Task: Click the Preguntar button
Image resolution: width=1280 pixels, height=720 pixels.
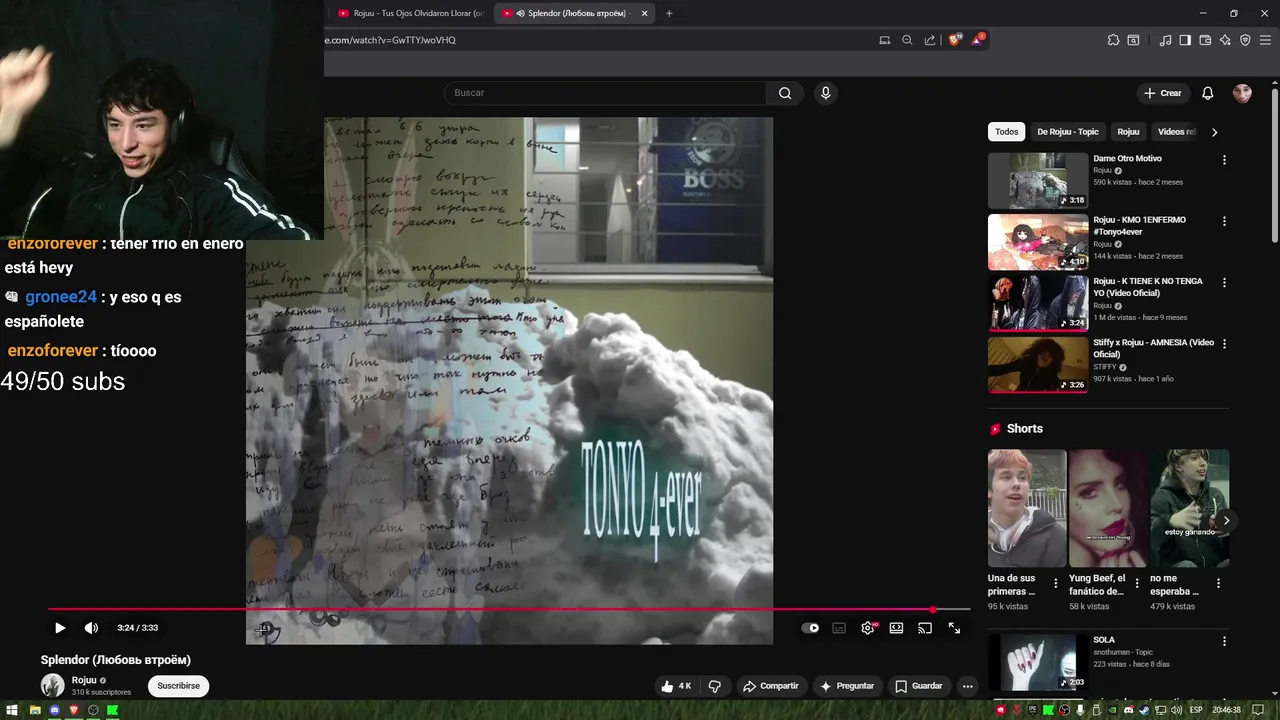Action: coord(847,686)
